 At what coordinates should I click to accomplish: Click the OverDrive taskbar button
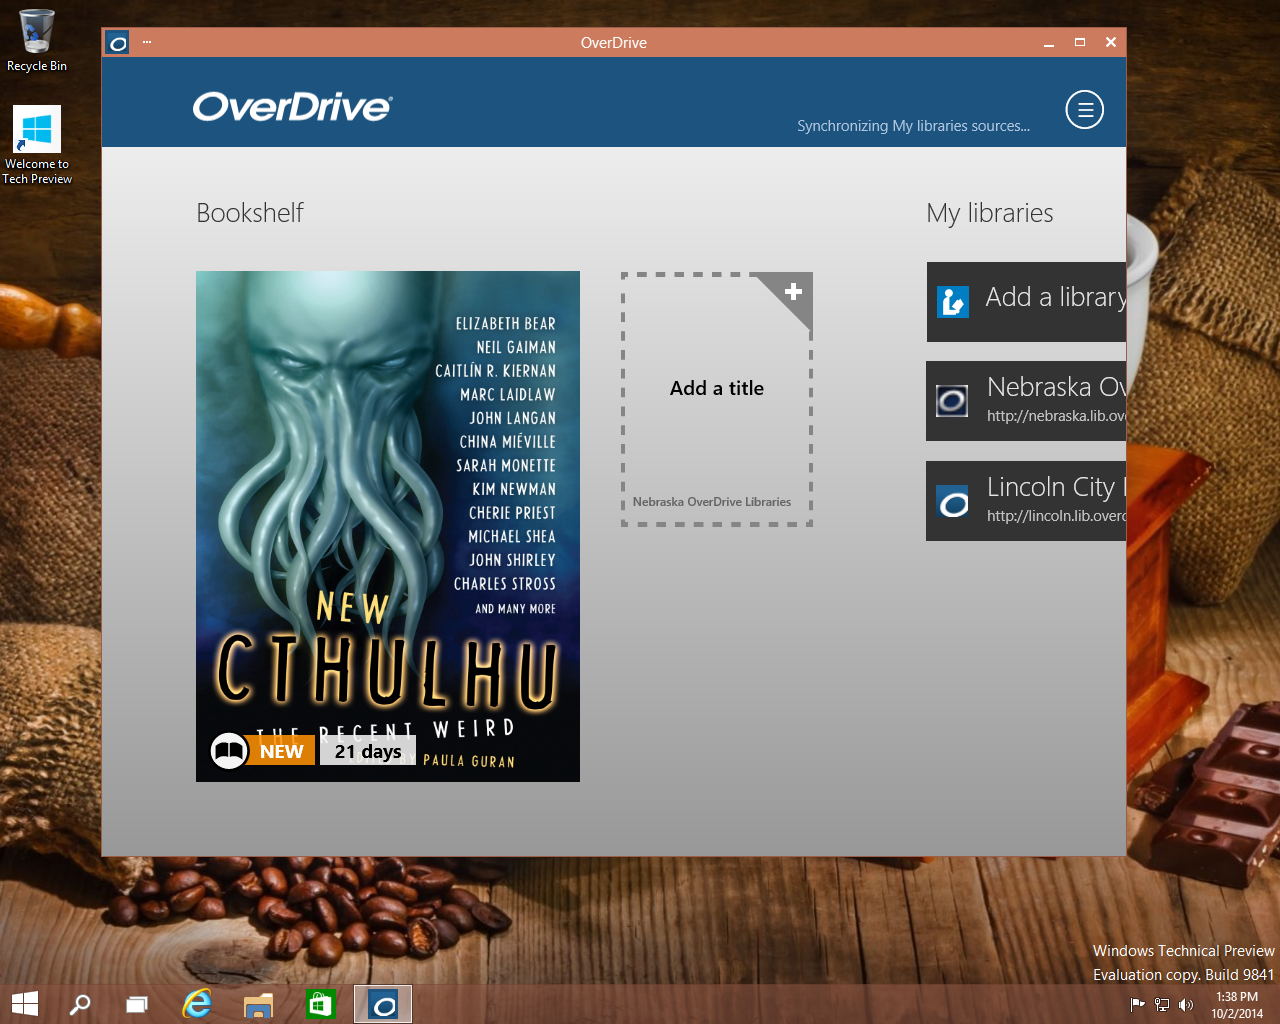point(383,1004)
